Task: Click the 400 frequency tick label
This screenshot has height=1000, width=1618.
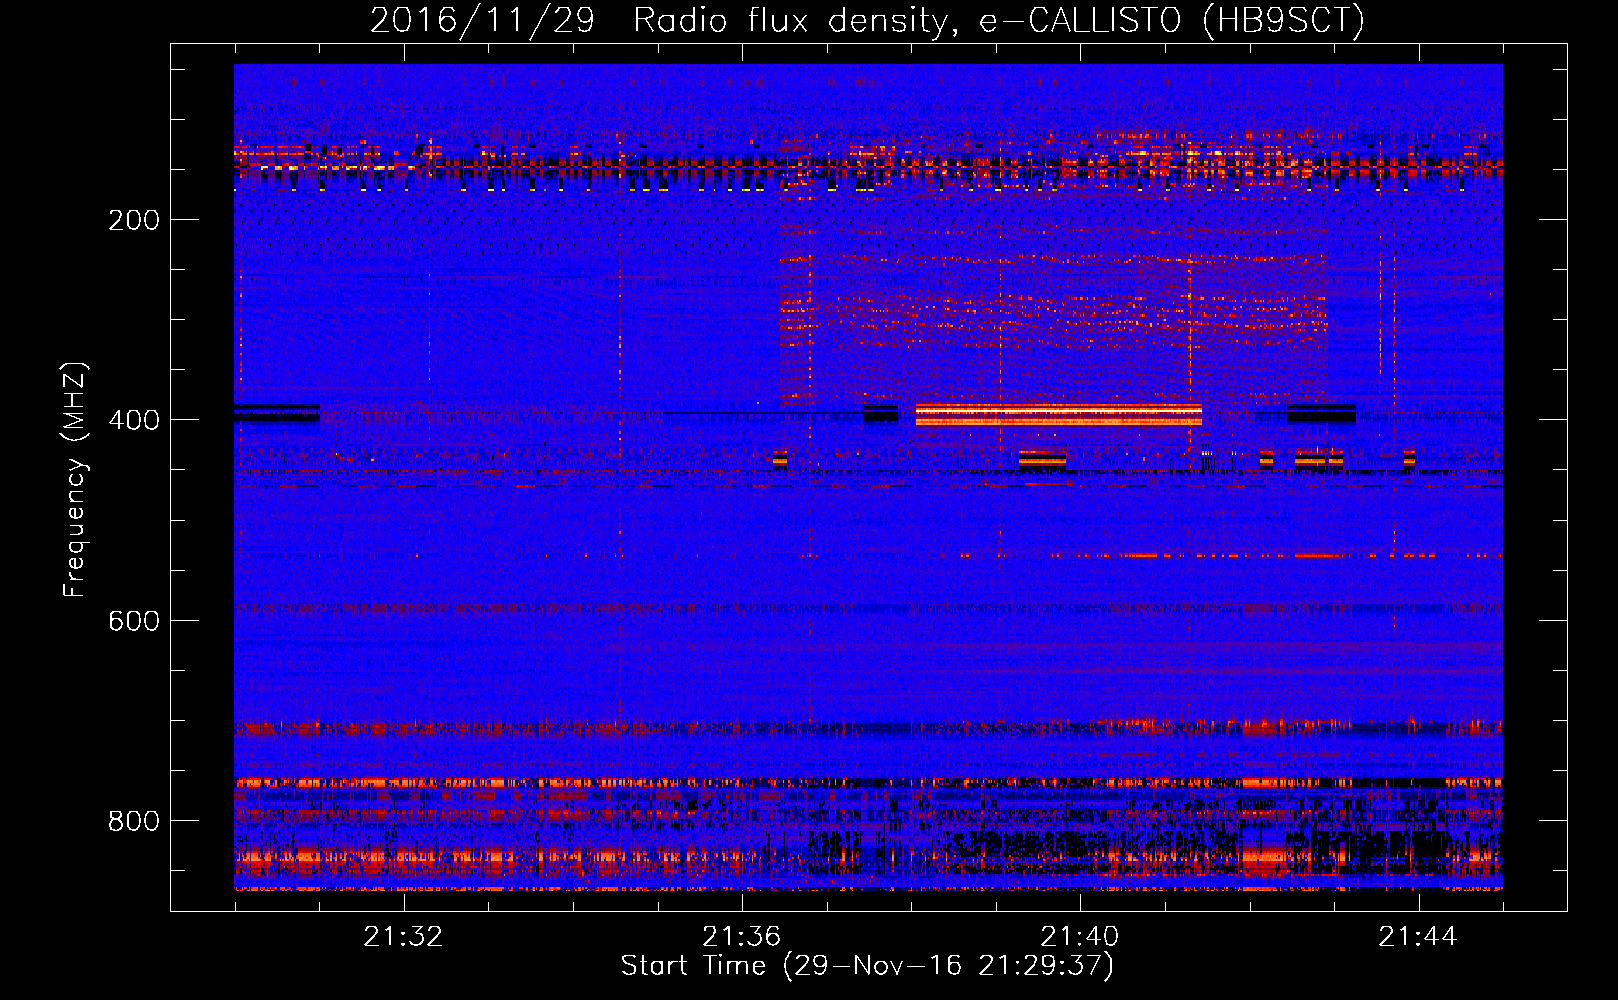Action: pos(134,420)
